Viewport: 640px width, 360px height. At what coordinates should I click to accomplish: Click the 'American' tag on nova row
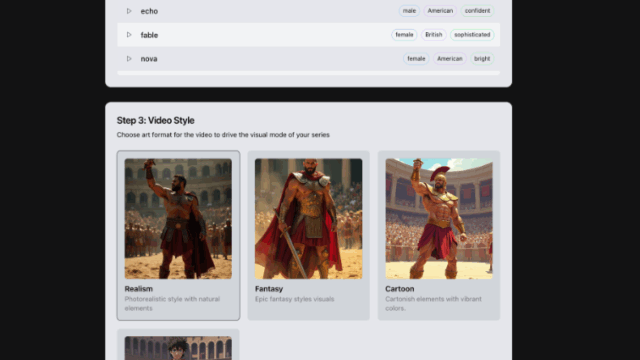[x=449, y=59]
